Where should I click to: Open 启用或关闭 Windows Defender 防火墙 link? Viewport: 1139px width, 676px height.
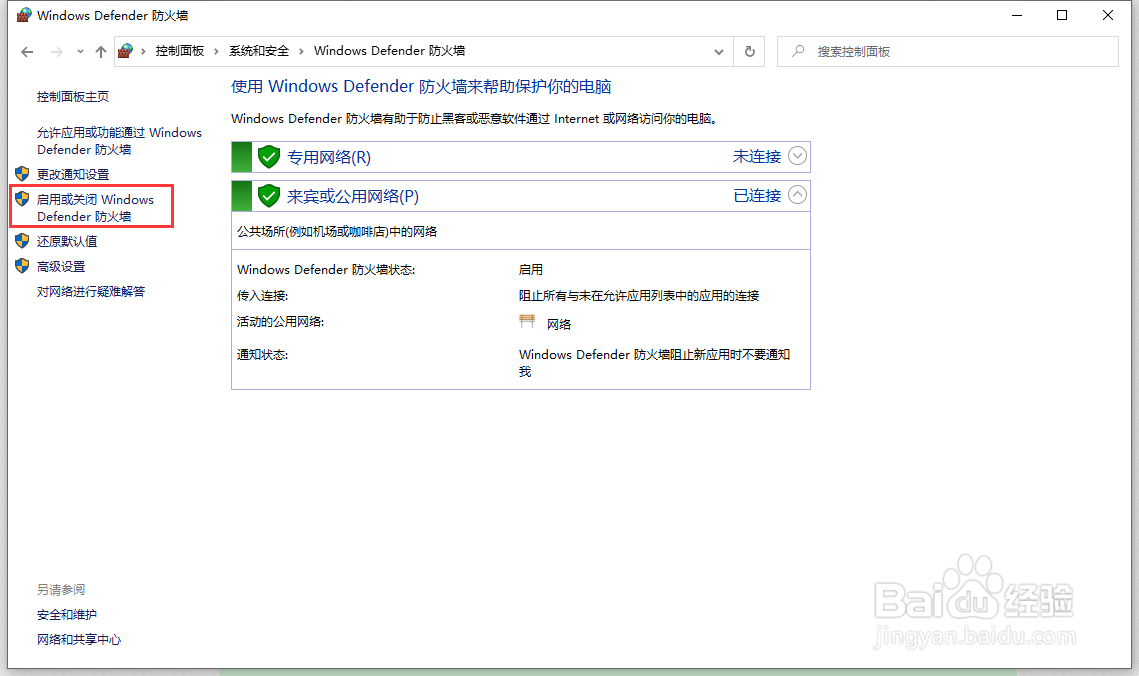coord(95,208)
